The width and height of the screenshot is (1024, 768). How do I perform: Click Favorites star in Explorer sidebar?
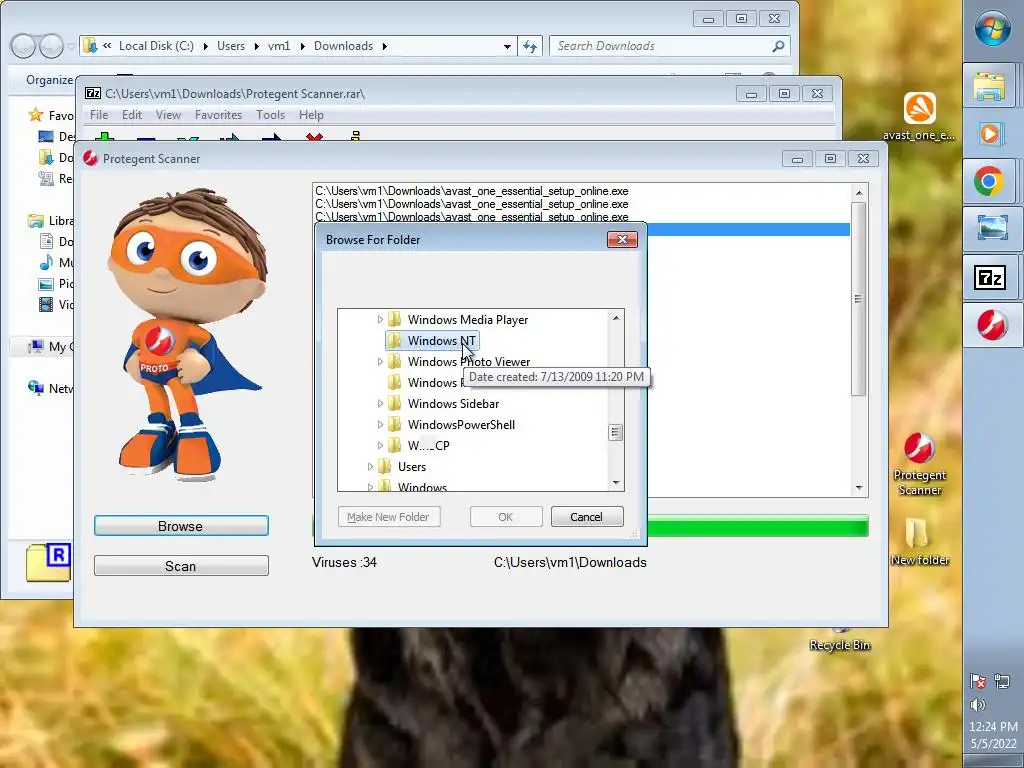35,115
